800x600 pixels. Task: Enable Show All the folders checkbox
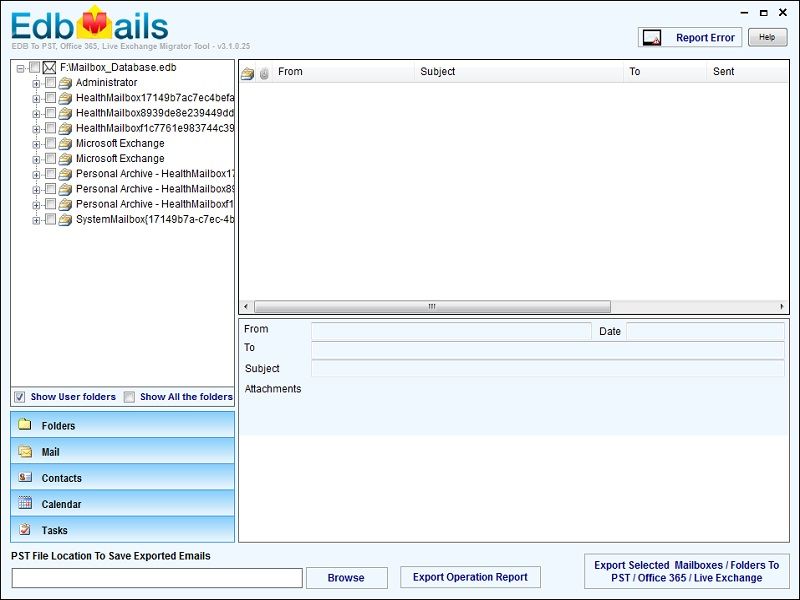click(130, 397)
